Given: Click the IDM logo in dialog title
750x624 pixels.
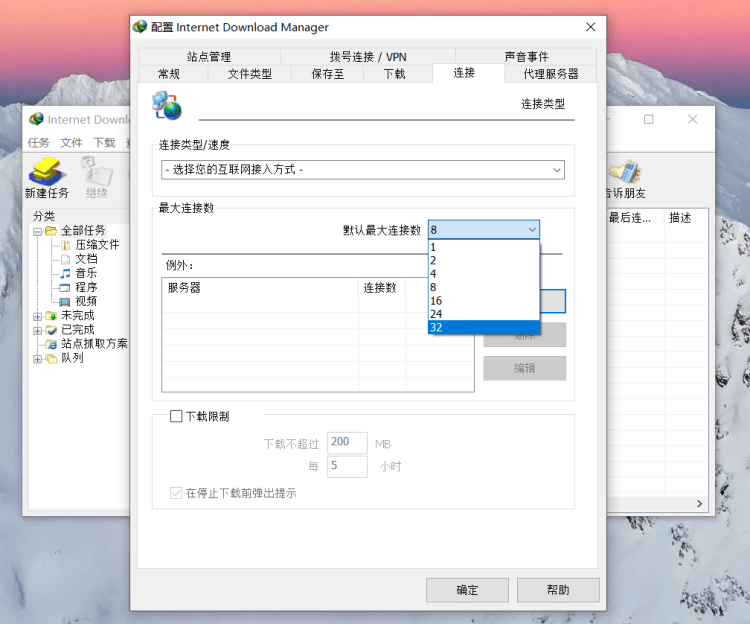Looking at the screenshot, I should click(x=140, y=27).
